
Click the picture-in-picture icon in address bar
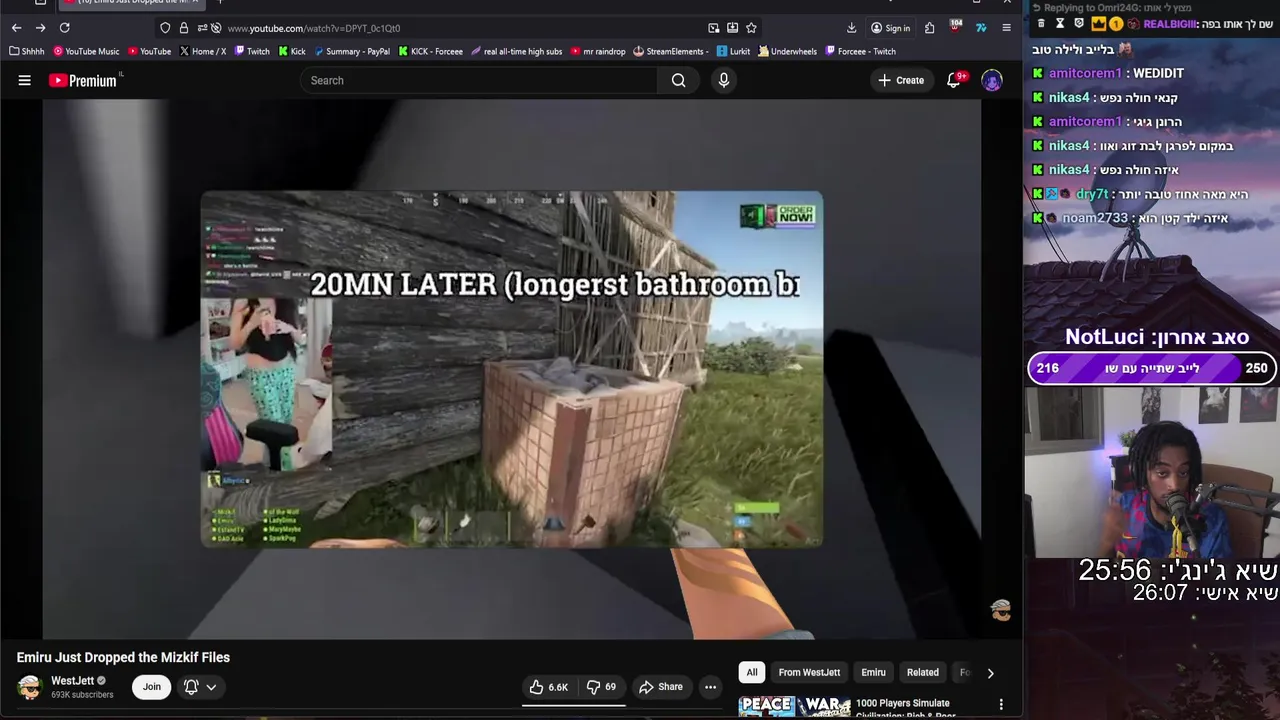[714, 28]
